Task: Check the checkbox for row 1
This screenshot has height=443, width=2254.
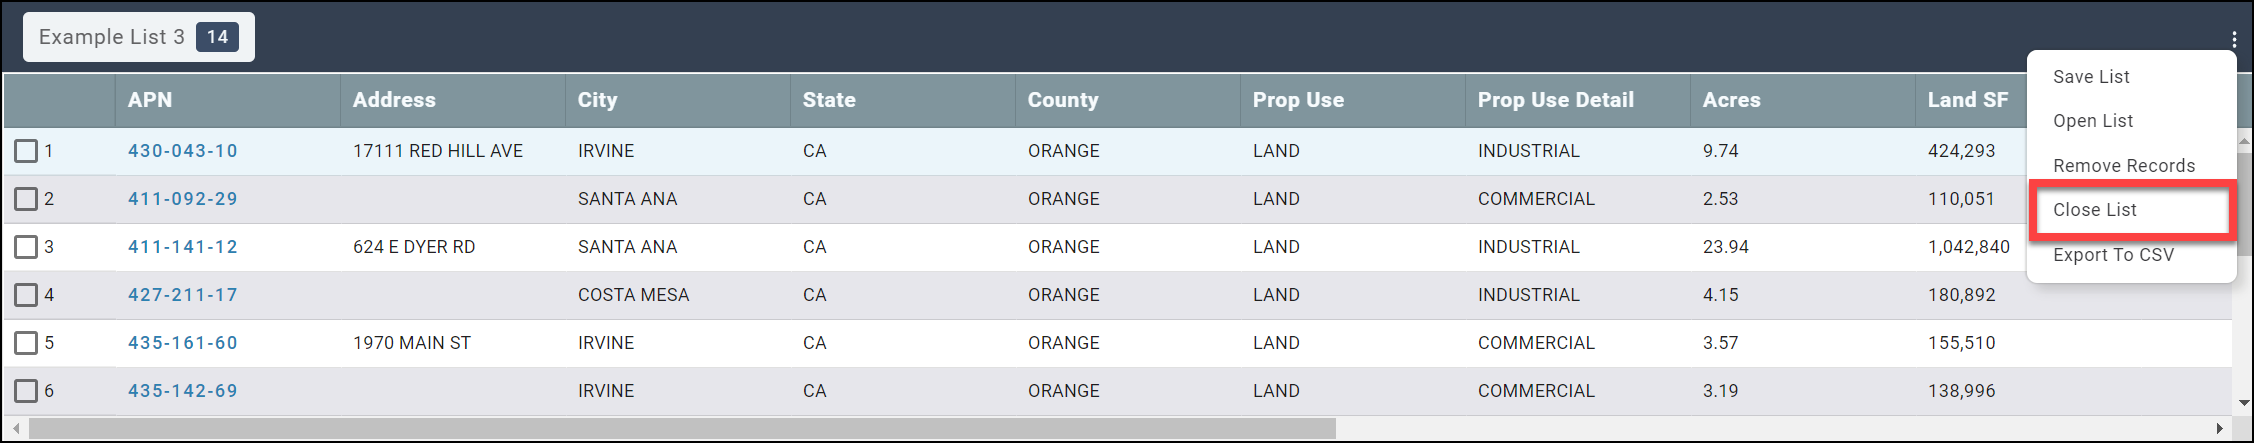Action: click(26, 151)
